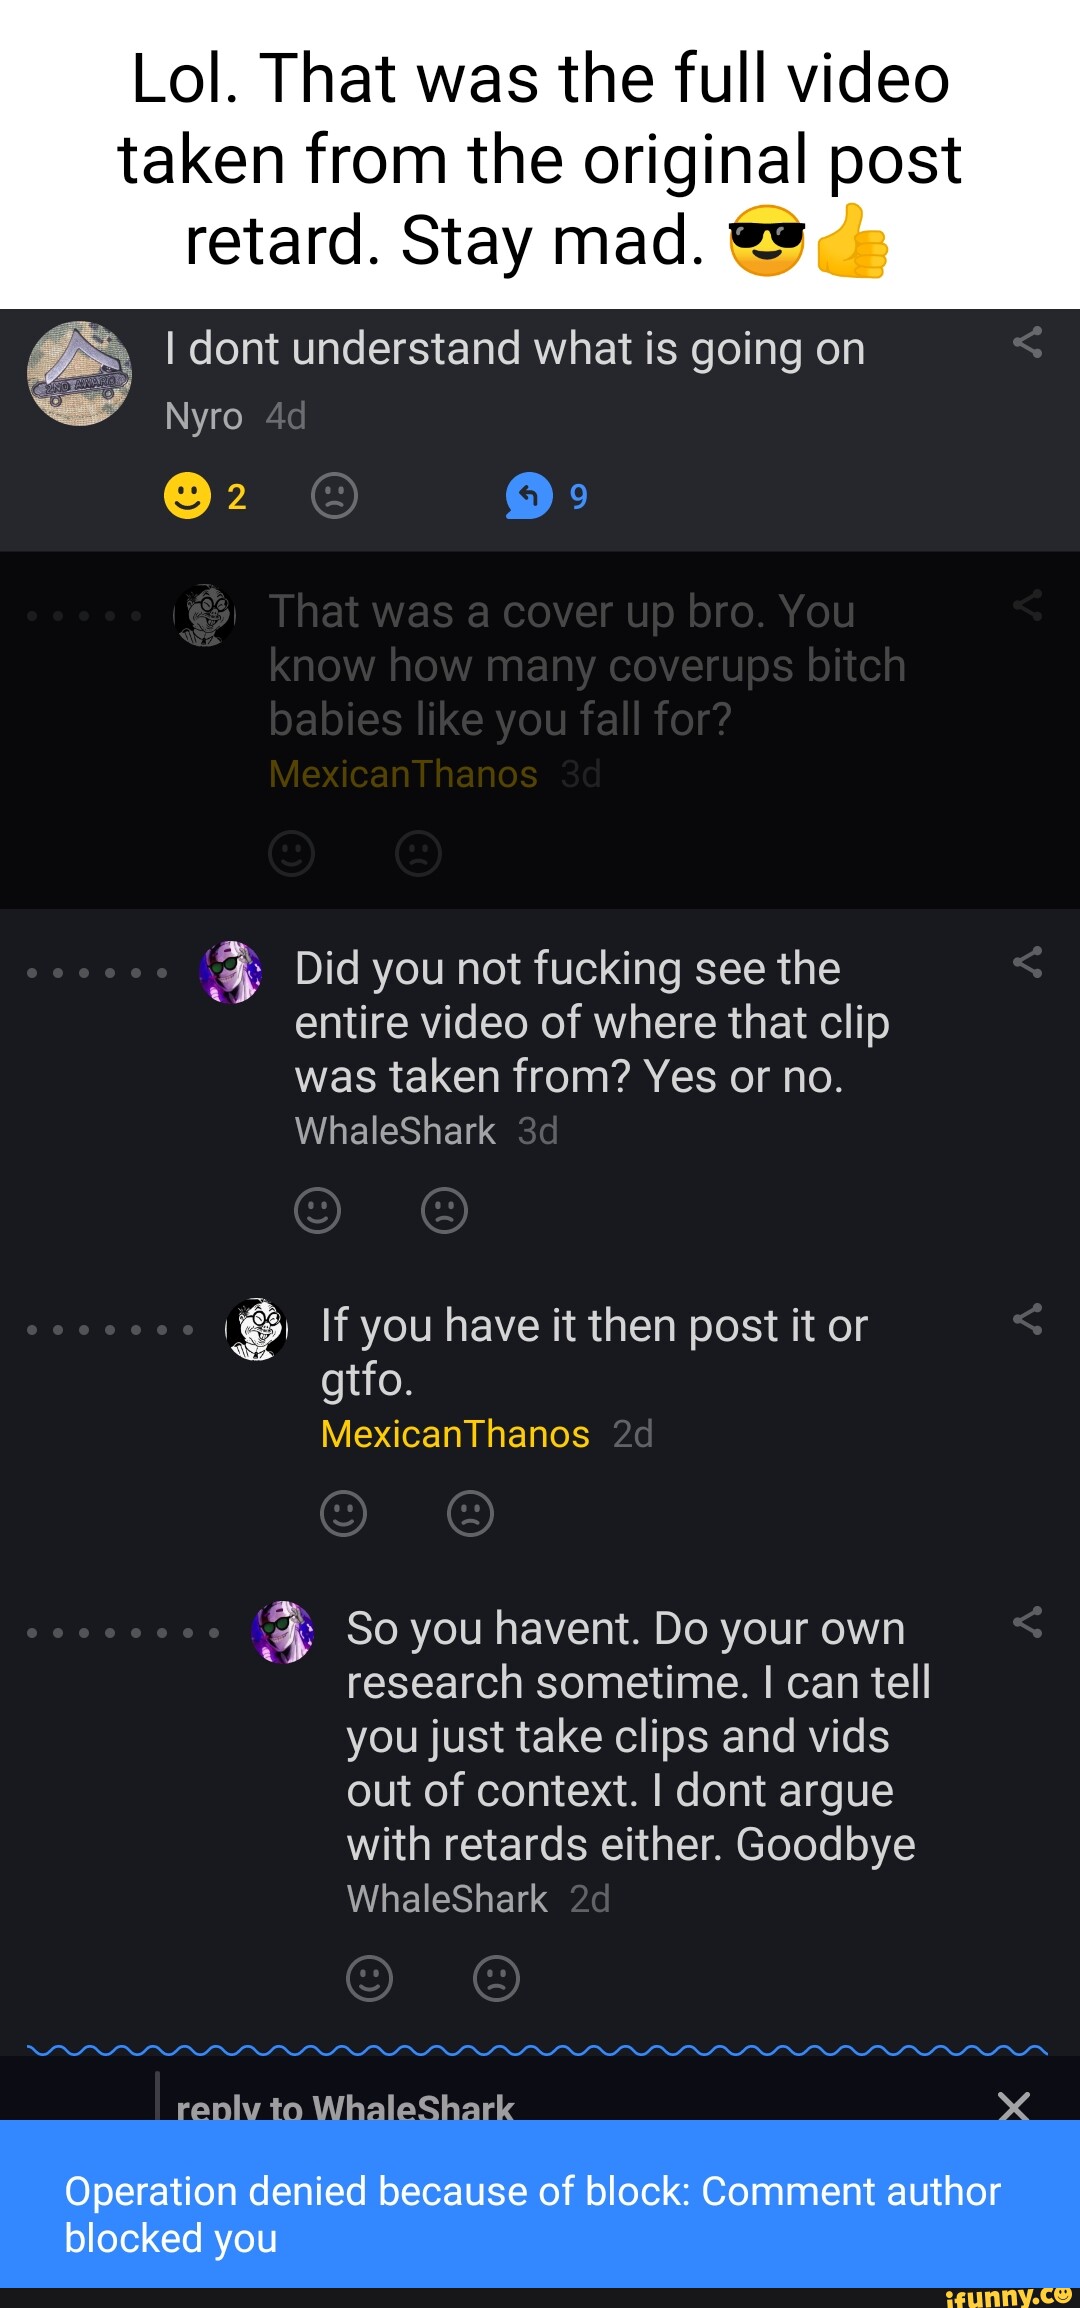Viewport: 1080px width, 2308px height.
Task: Toggle the smile reaction on the cover up comment
Action: pos(291,854)
